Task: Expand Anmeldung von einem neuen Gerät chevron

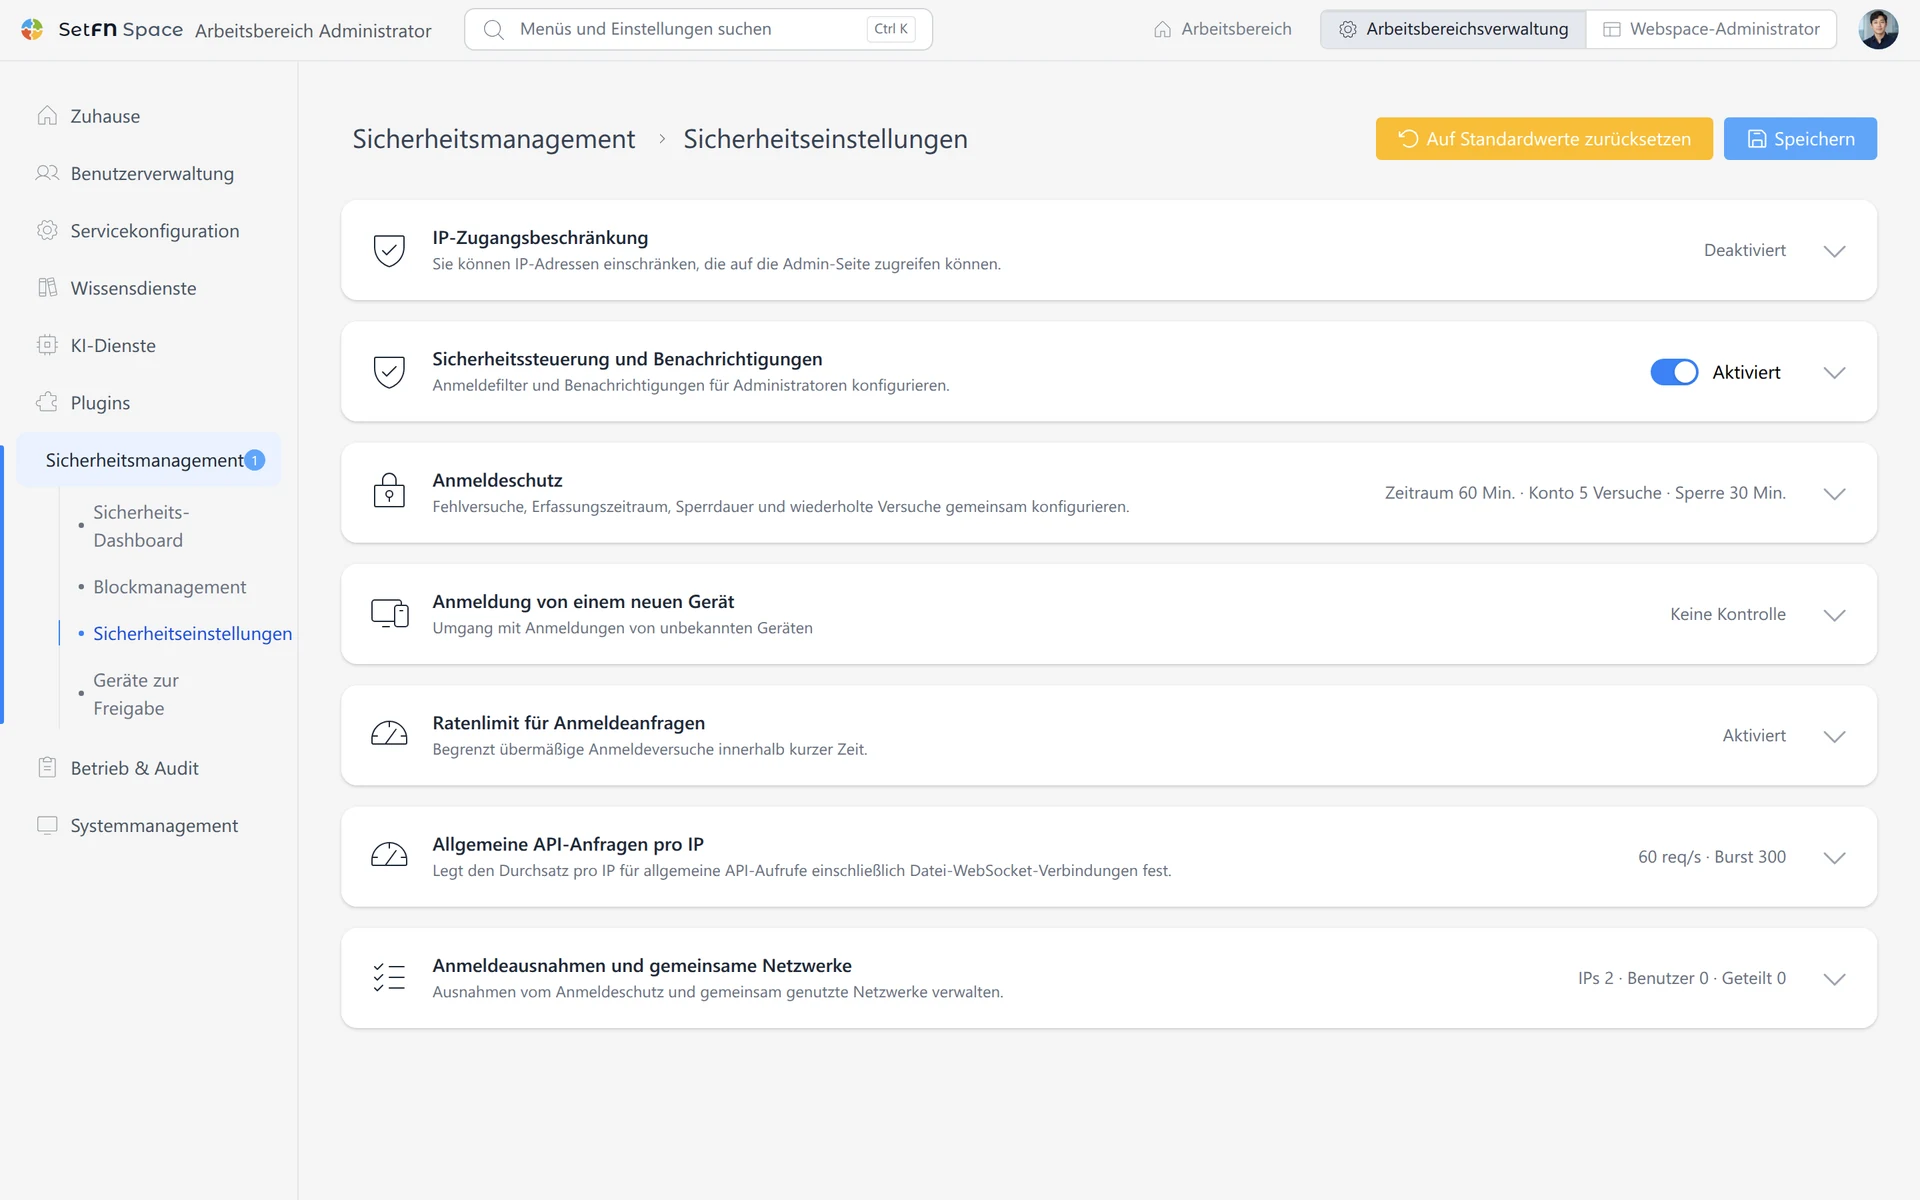Action: (1834, 615)
